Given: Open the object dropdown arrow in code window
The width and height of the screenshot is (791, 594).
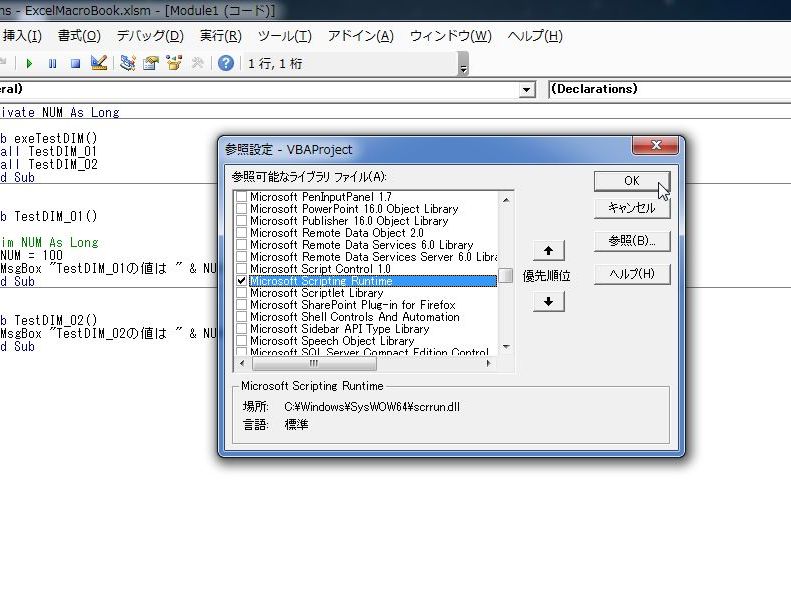Looking at the screenshot, I should pyautogui.click(x=527, y=90).
